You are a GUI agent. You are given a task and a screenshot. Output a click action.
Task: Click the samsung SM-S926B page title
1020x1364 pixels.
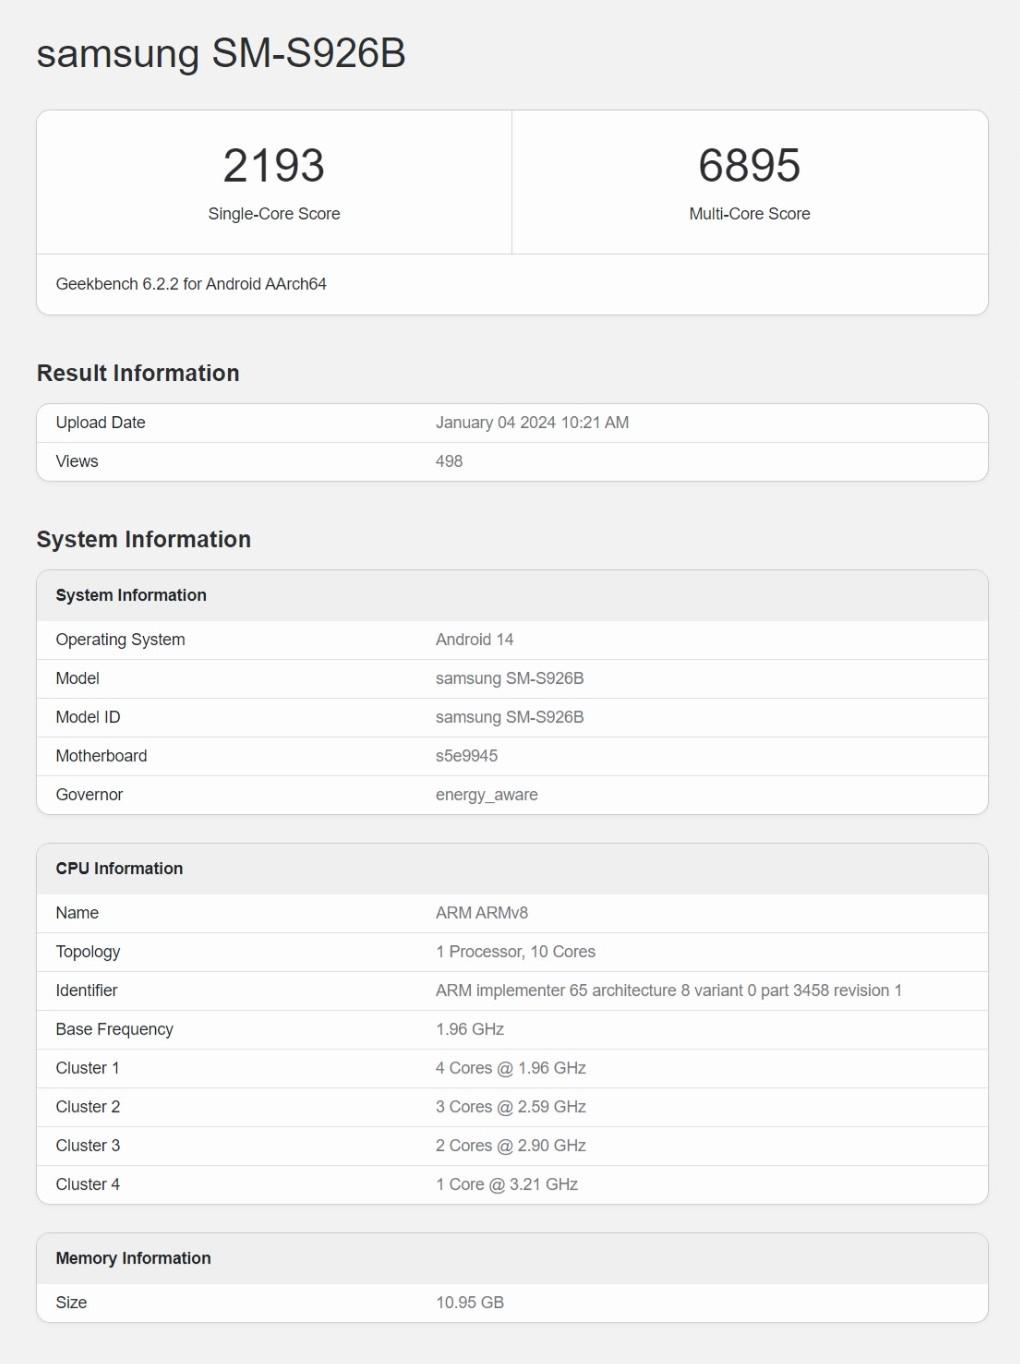coord(221,54)
